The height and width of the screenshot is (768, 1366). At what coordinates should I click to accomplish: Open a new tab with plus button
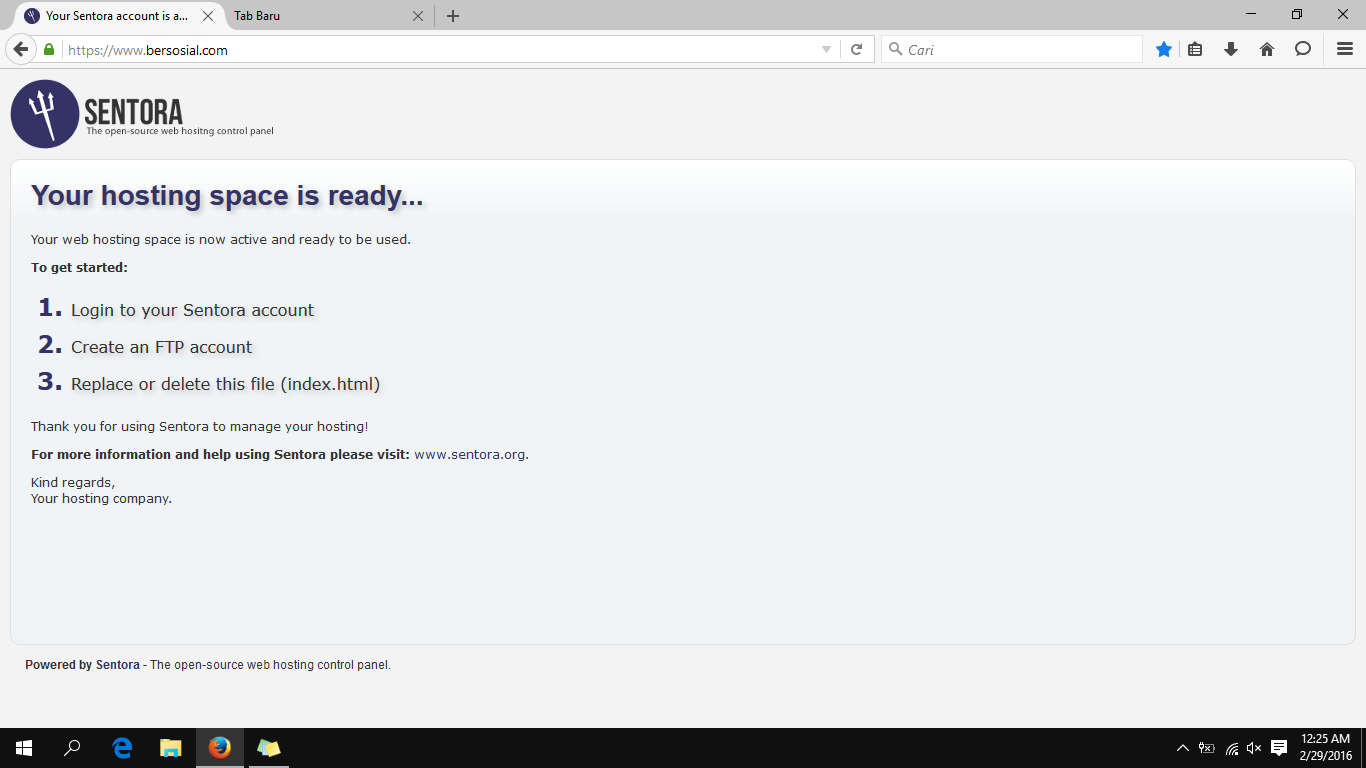point(453,16)
